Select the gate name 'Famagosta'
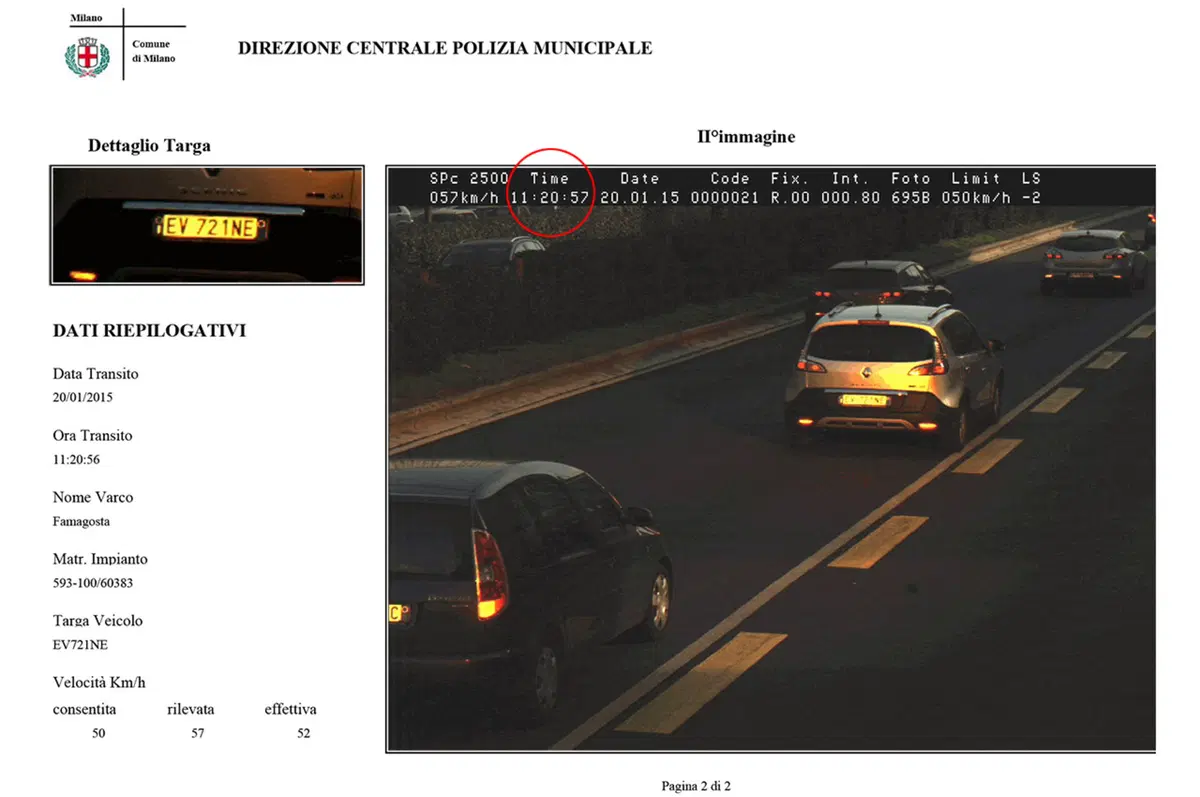 (x=81, y=522)
